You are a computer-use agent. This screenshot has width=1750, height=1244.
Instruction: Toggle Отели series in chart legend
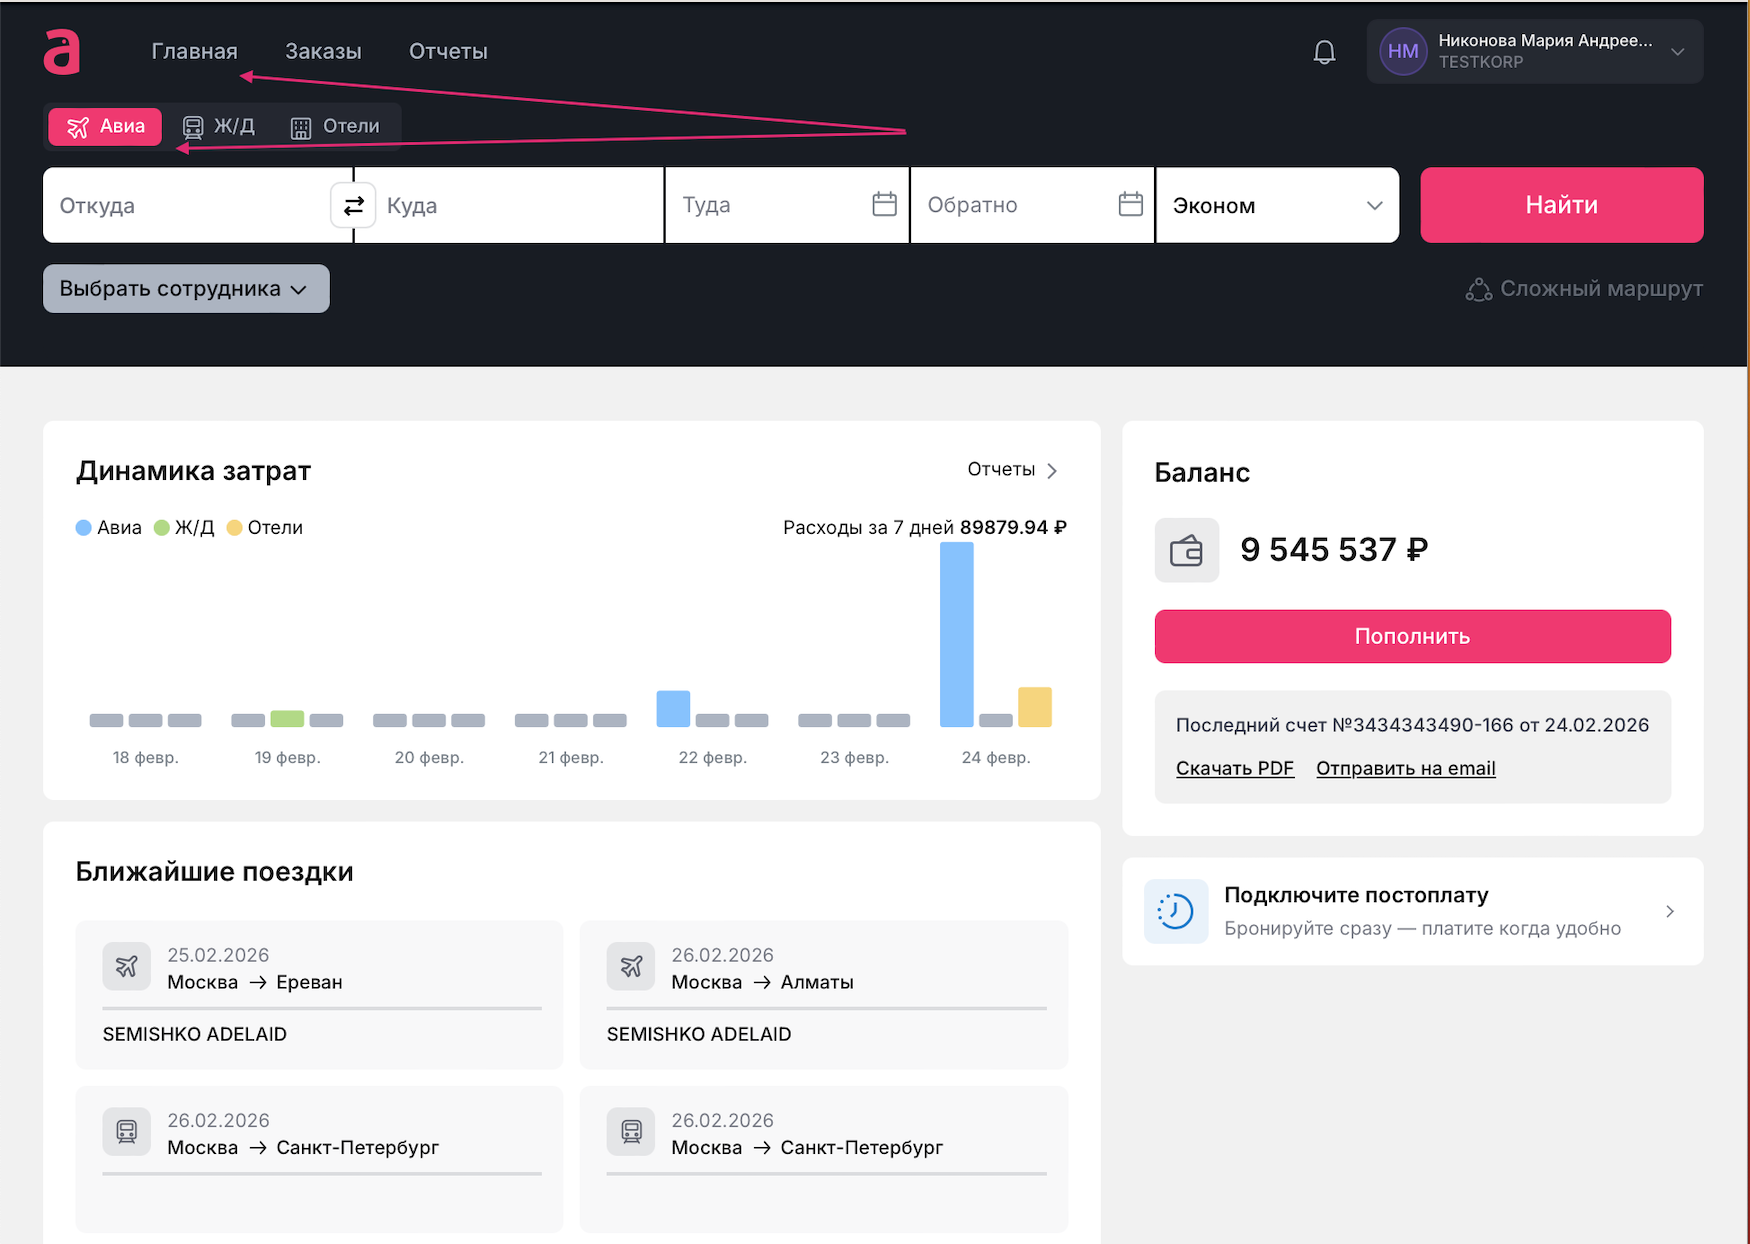[264, 527]
